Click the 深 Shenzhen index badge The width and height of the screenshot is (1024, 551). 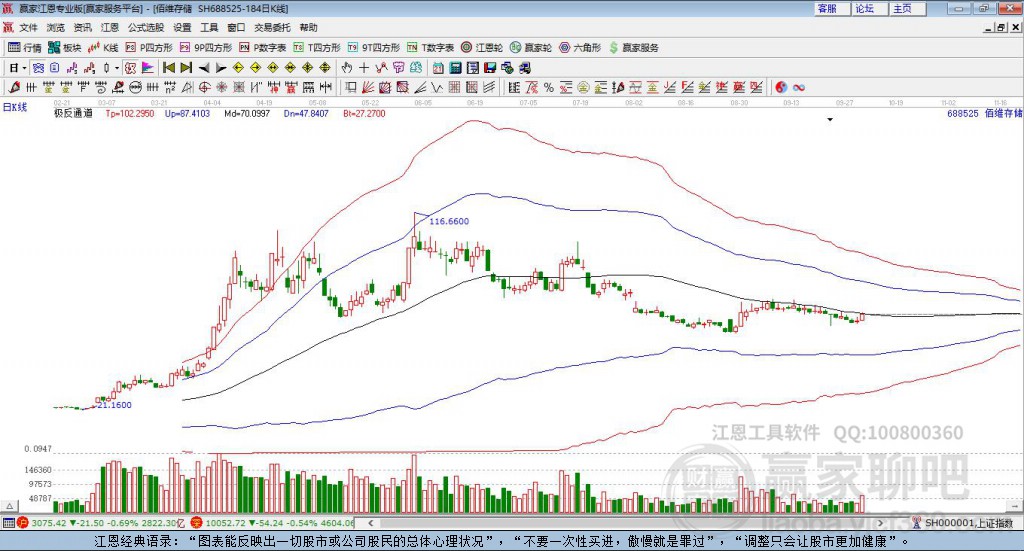click(x=197, y=523)
